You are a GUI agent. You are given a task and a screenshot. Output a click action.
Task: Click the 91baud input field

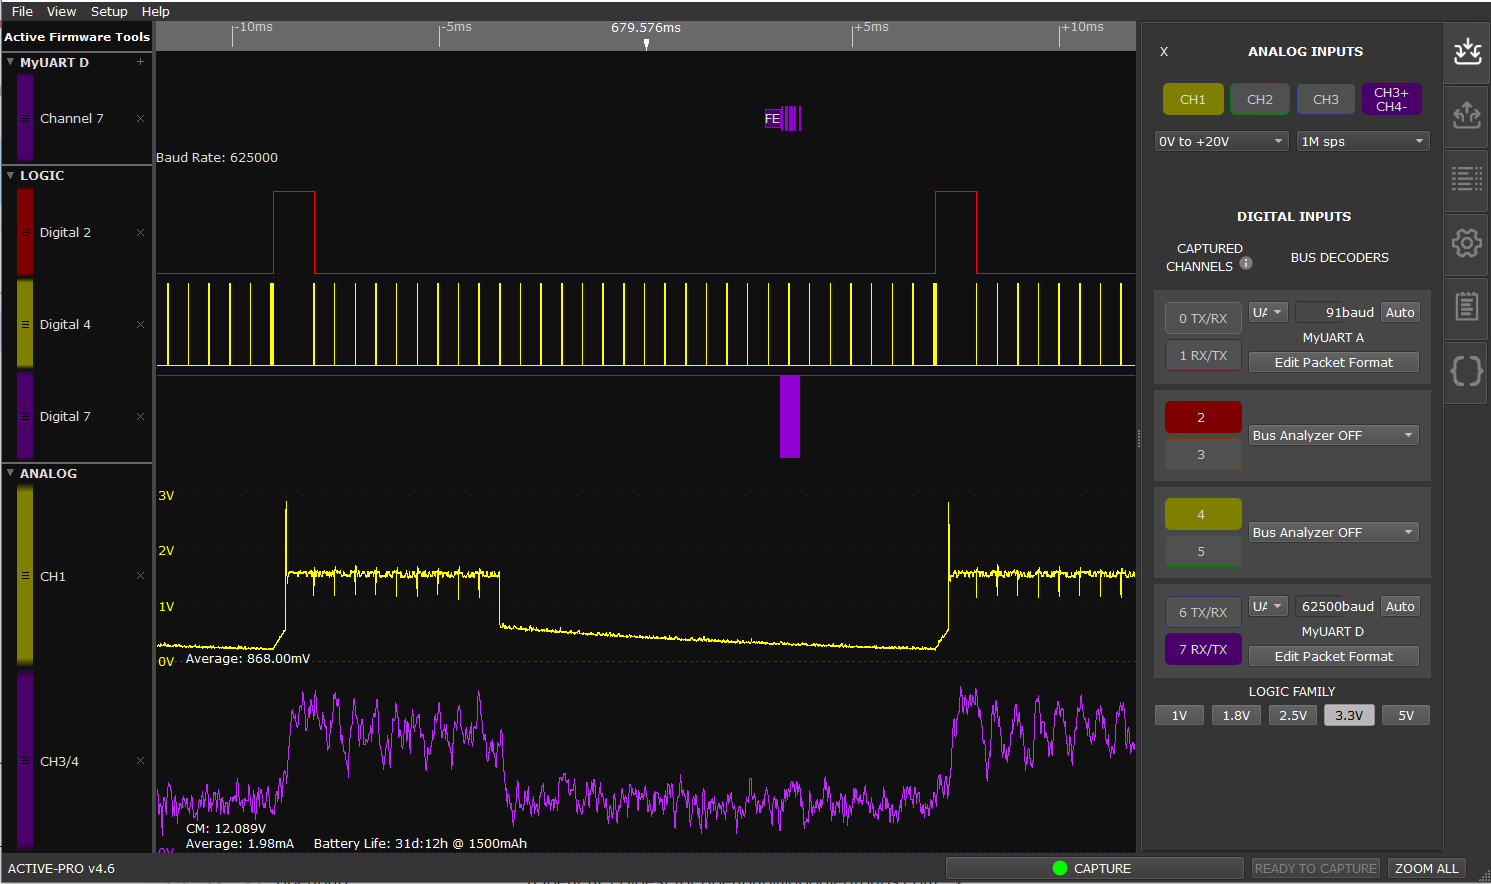1336,312
